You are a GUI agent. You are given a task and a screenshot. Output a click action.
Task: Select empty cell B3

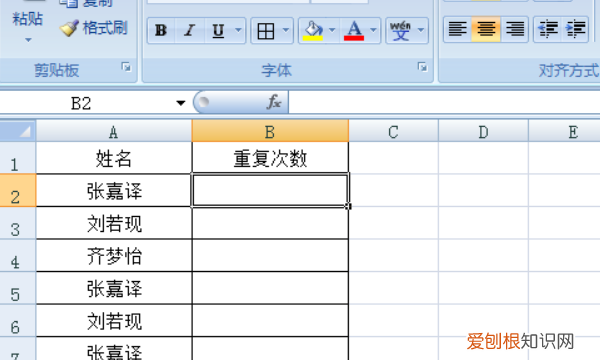tap(270, 223)
